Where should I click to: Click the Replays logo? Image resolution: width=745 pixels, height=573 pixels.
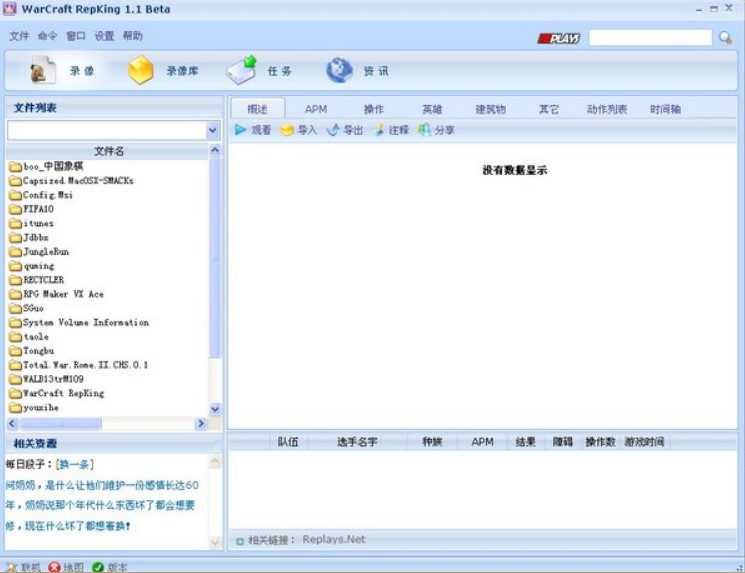[559, 38]
